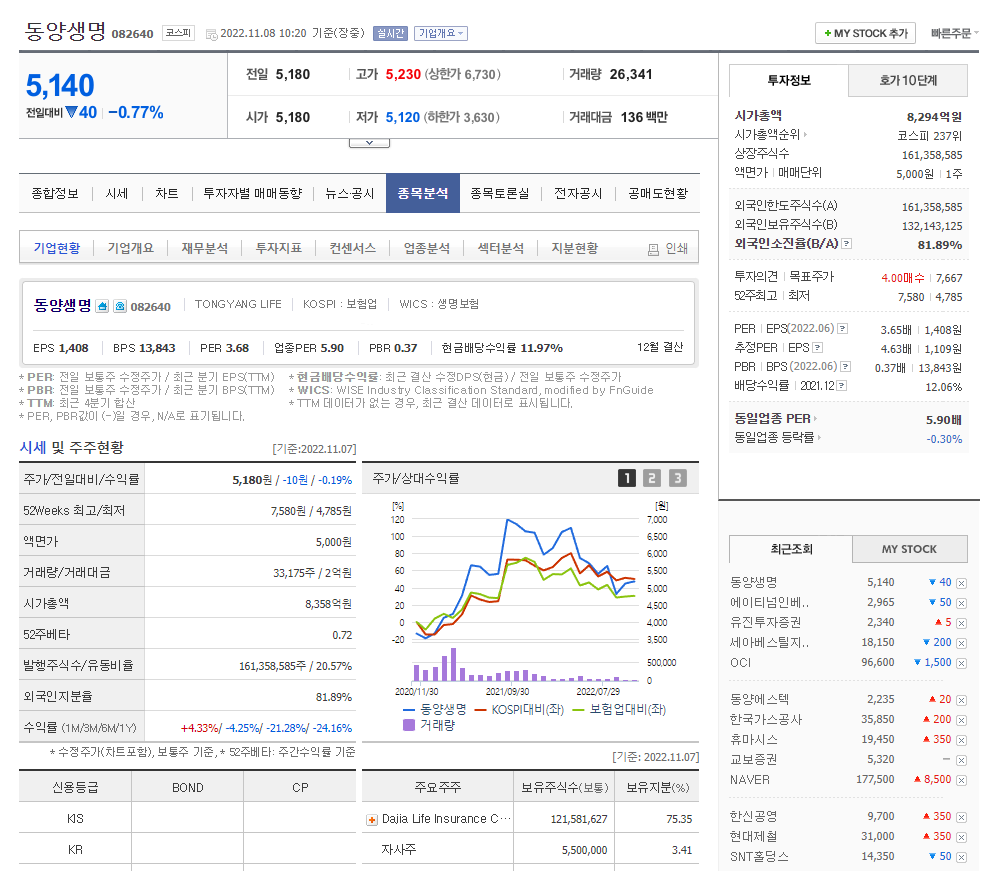Screen dimensions: 985x871
Task: Open 동일업종 PER arrow link
Action: [815, 418]
